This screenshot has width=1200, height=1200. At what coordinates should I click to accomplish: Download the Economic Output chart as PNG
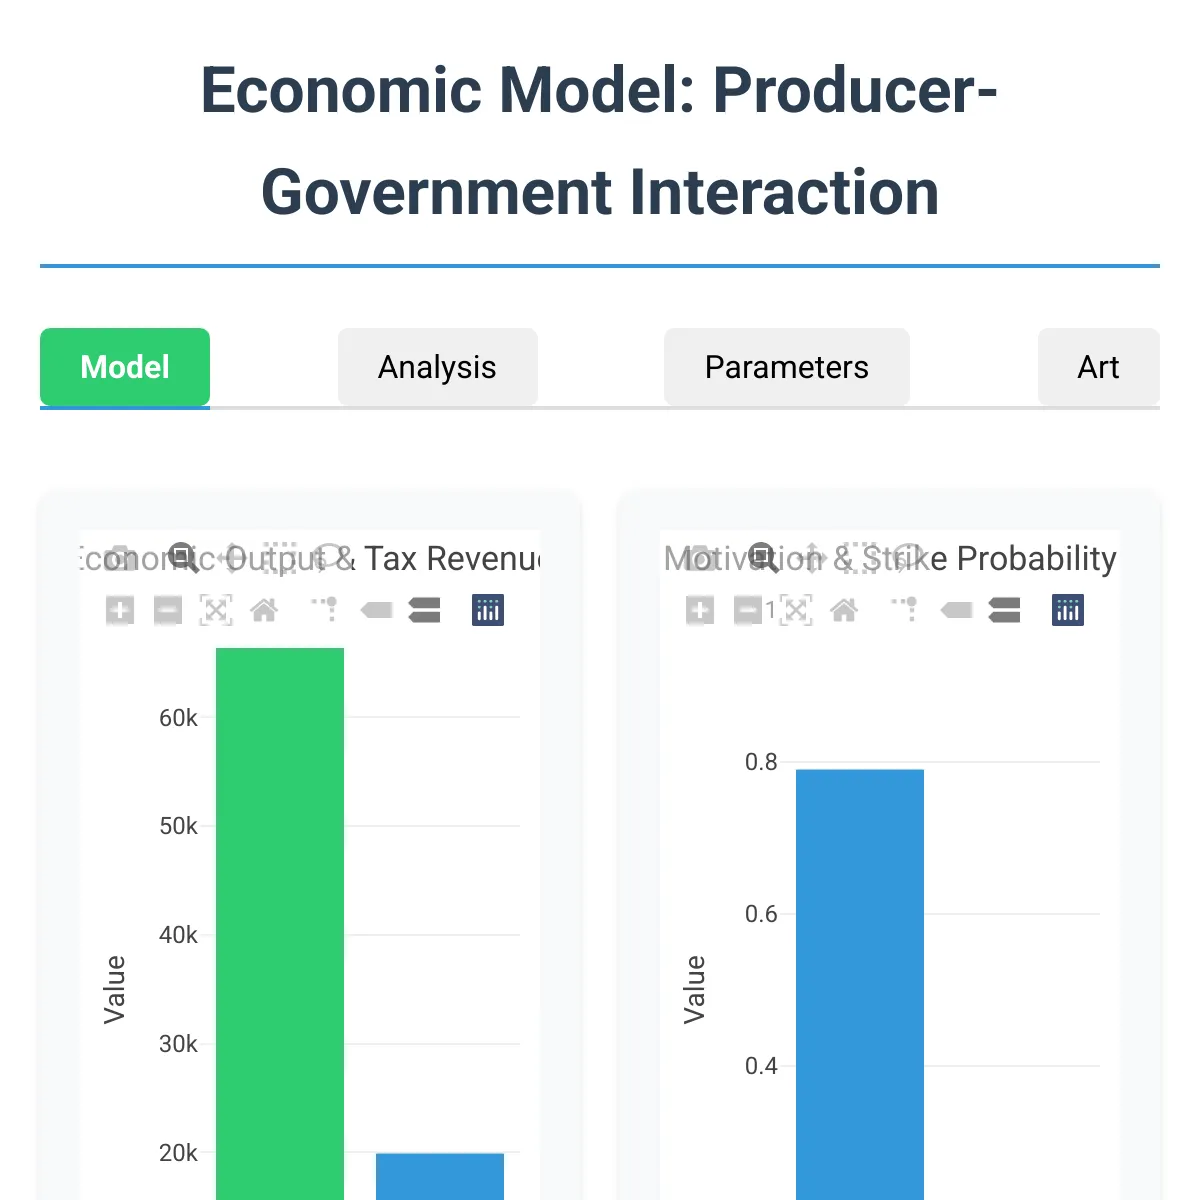click(x=120, y=557)
